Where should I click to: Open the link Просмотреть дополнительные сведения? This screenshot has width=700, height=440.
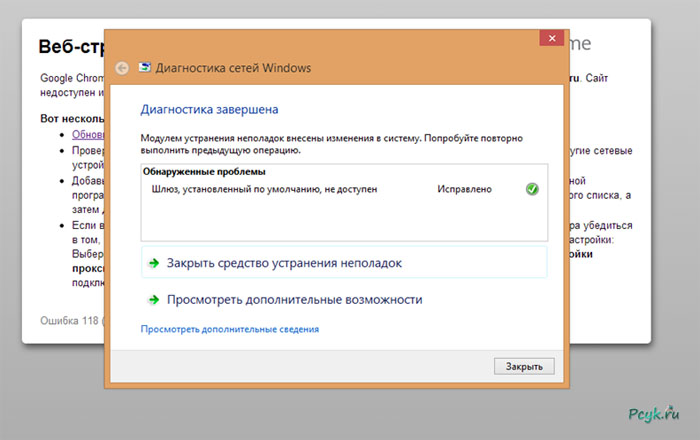230,329
